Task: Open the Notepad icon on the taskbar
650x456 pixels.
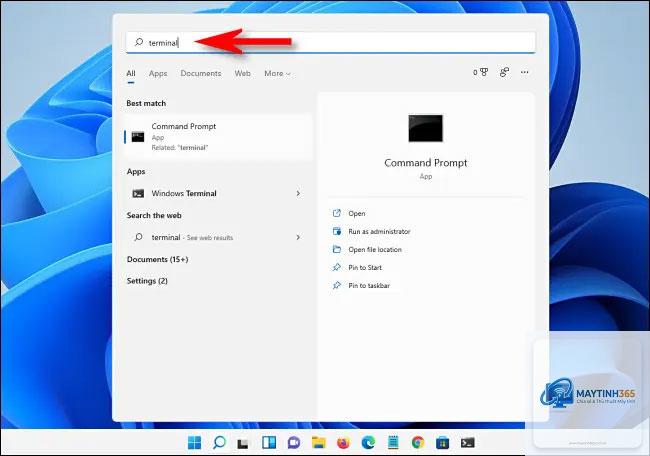Action: pyautogui.click(x=393, y=443)
